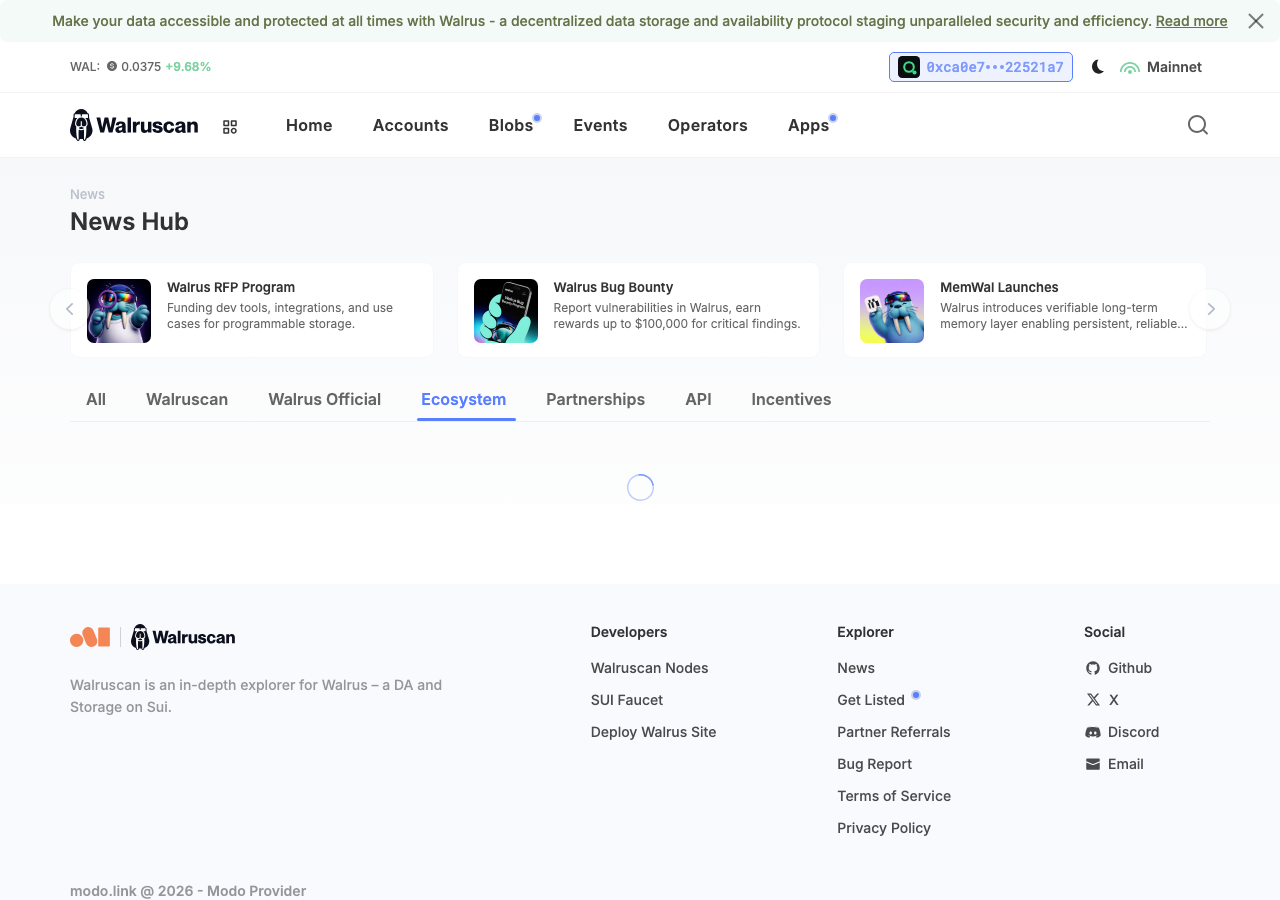Open Walruscan Nodes footer link
This screenshot has width=1280, height=900.
[650, 668]
